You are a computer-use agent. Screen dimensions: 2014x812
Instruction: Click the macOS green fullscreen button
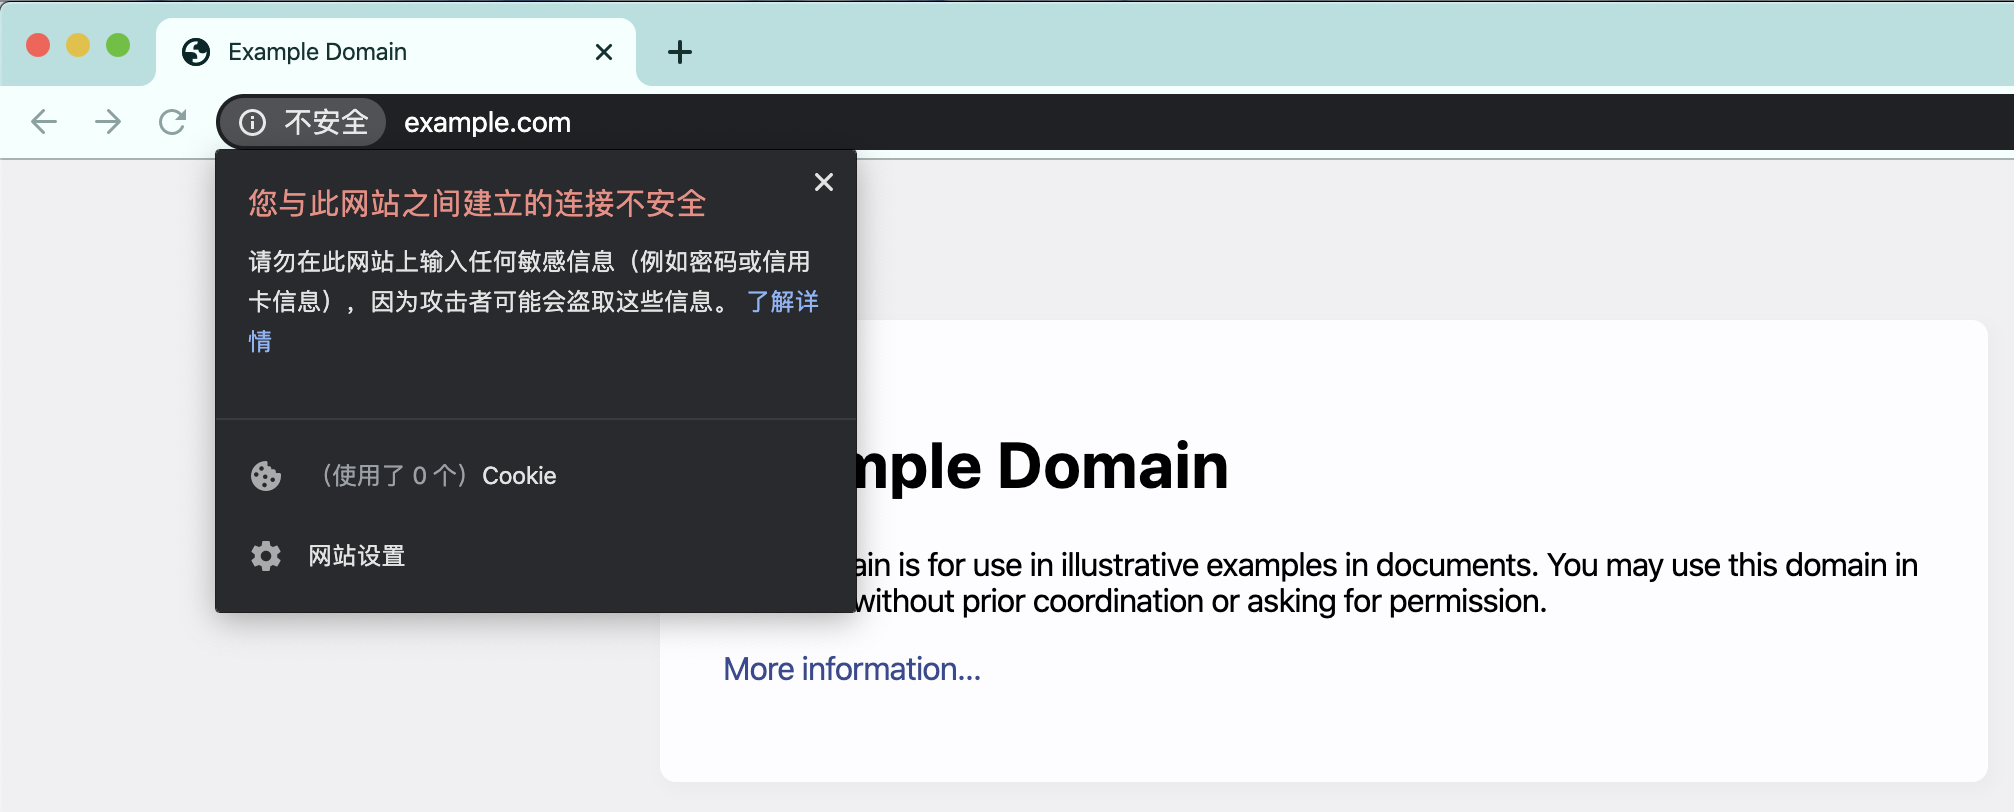tap(118, 45)
